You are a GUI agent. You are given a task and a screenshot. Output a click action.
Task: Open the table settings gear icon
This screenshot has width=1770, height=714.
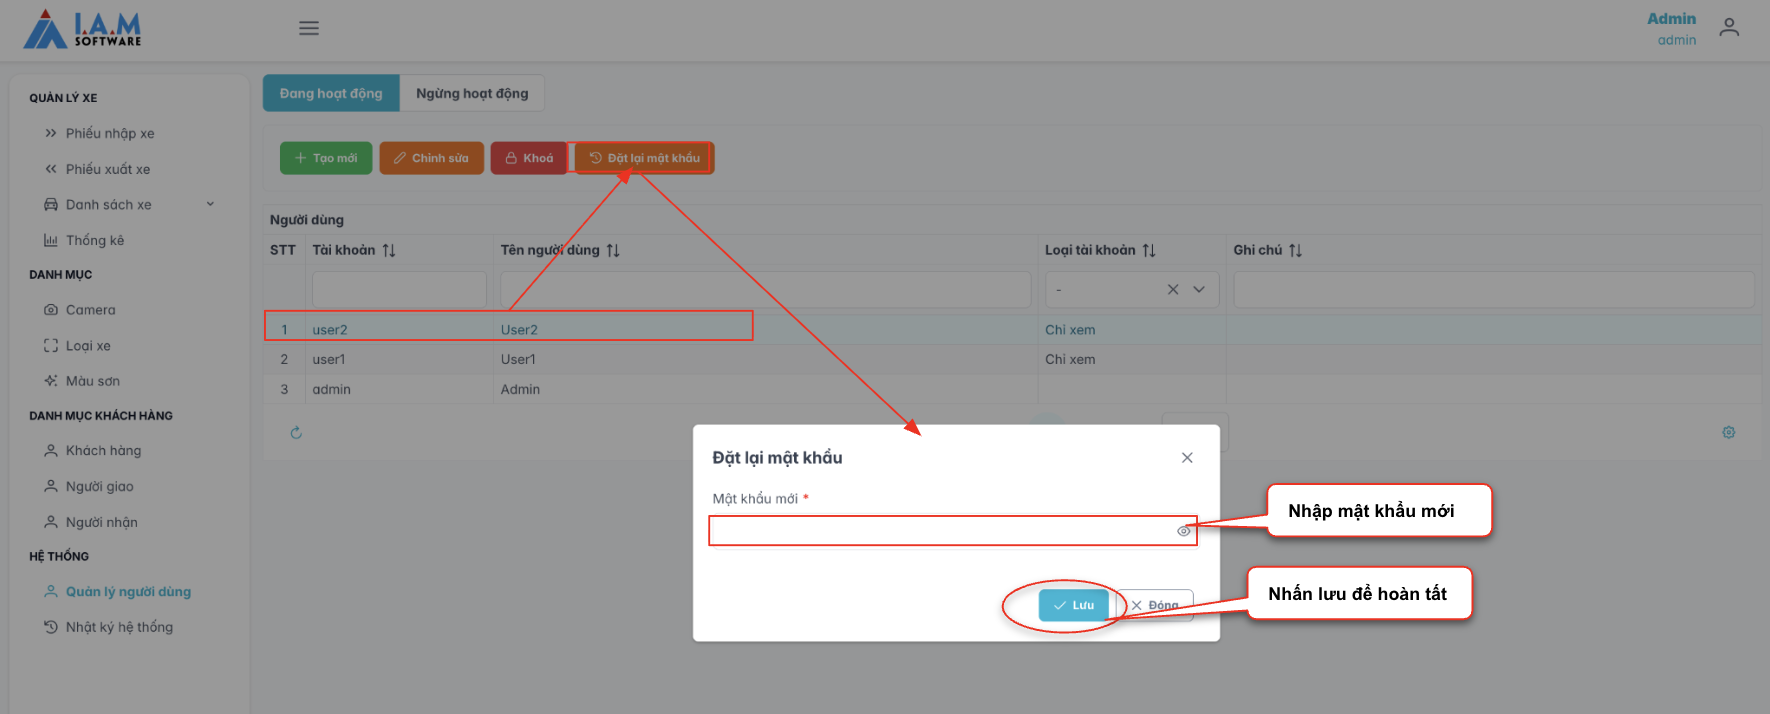tap(1728, 433)
